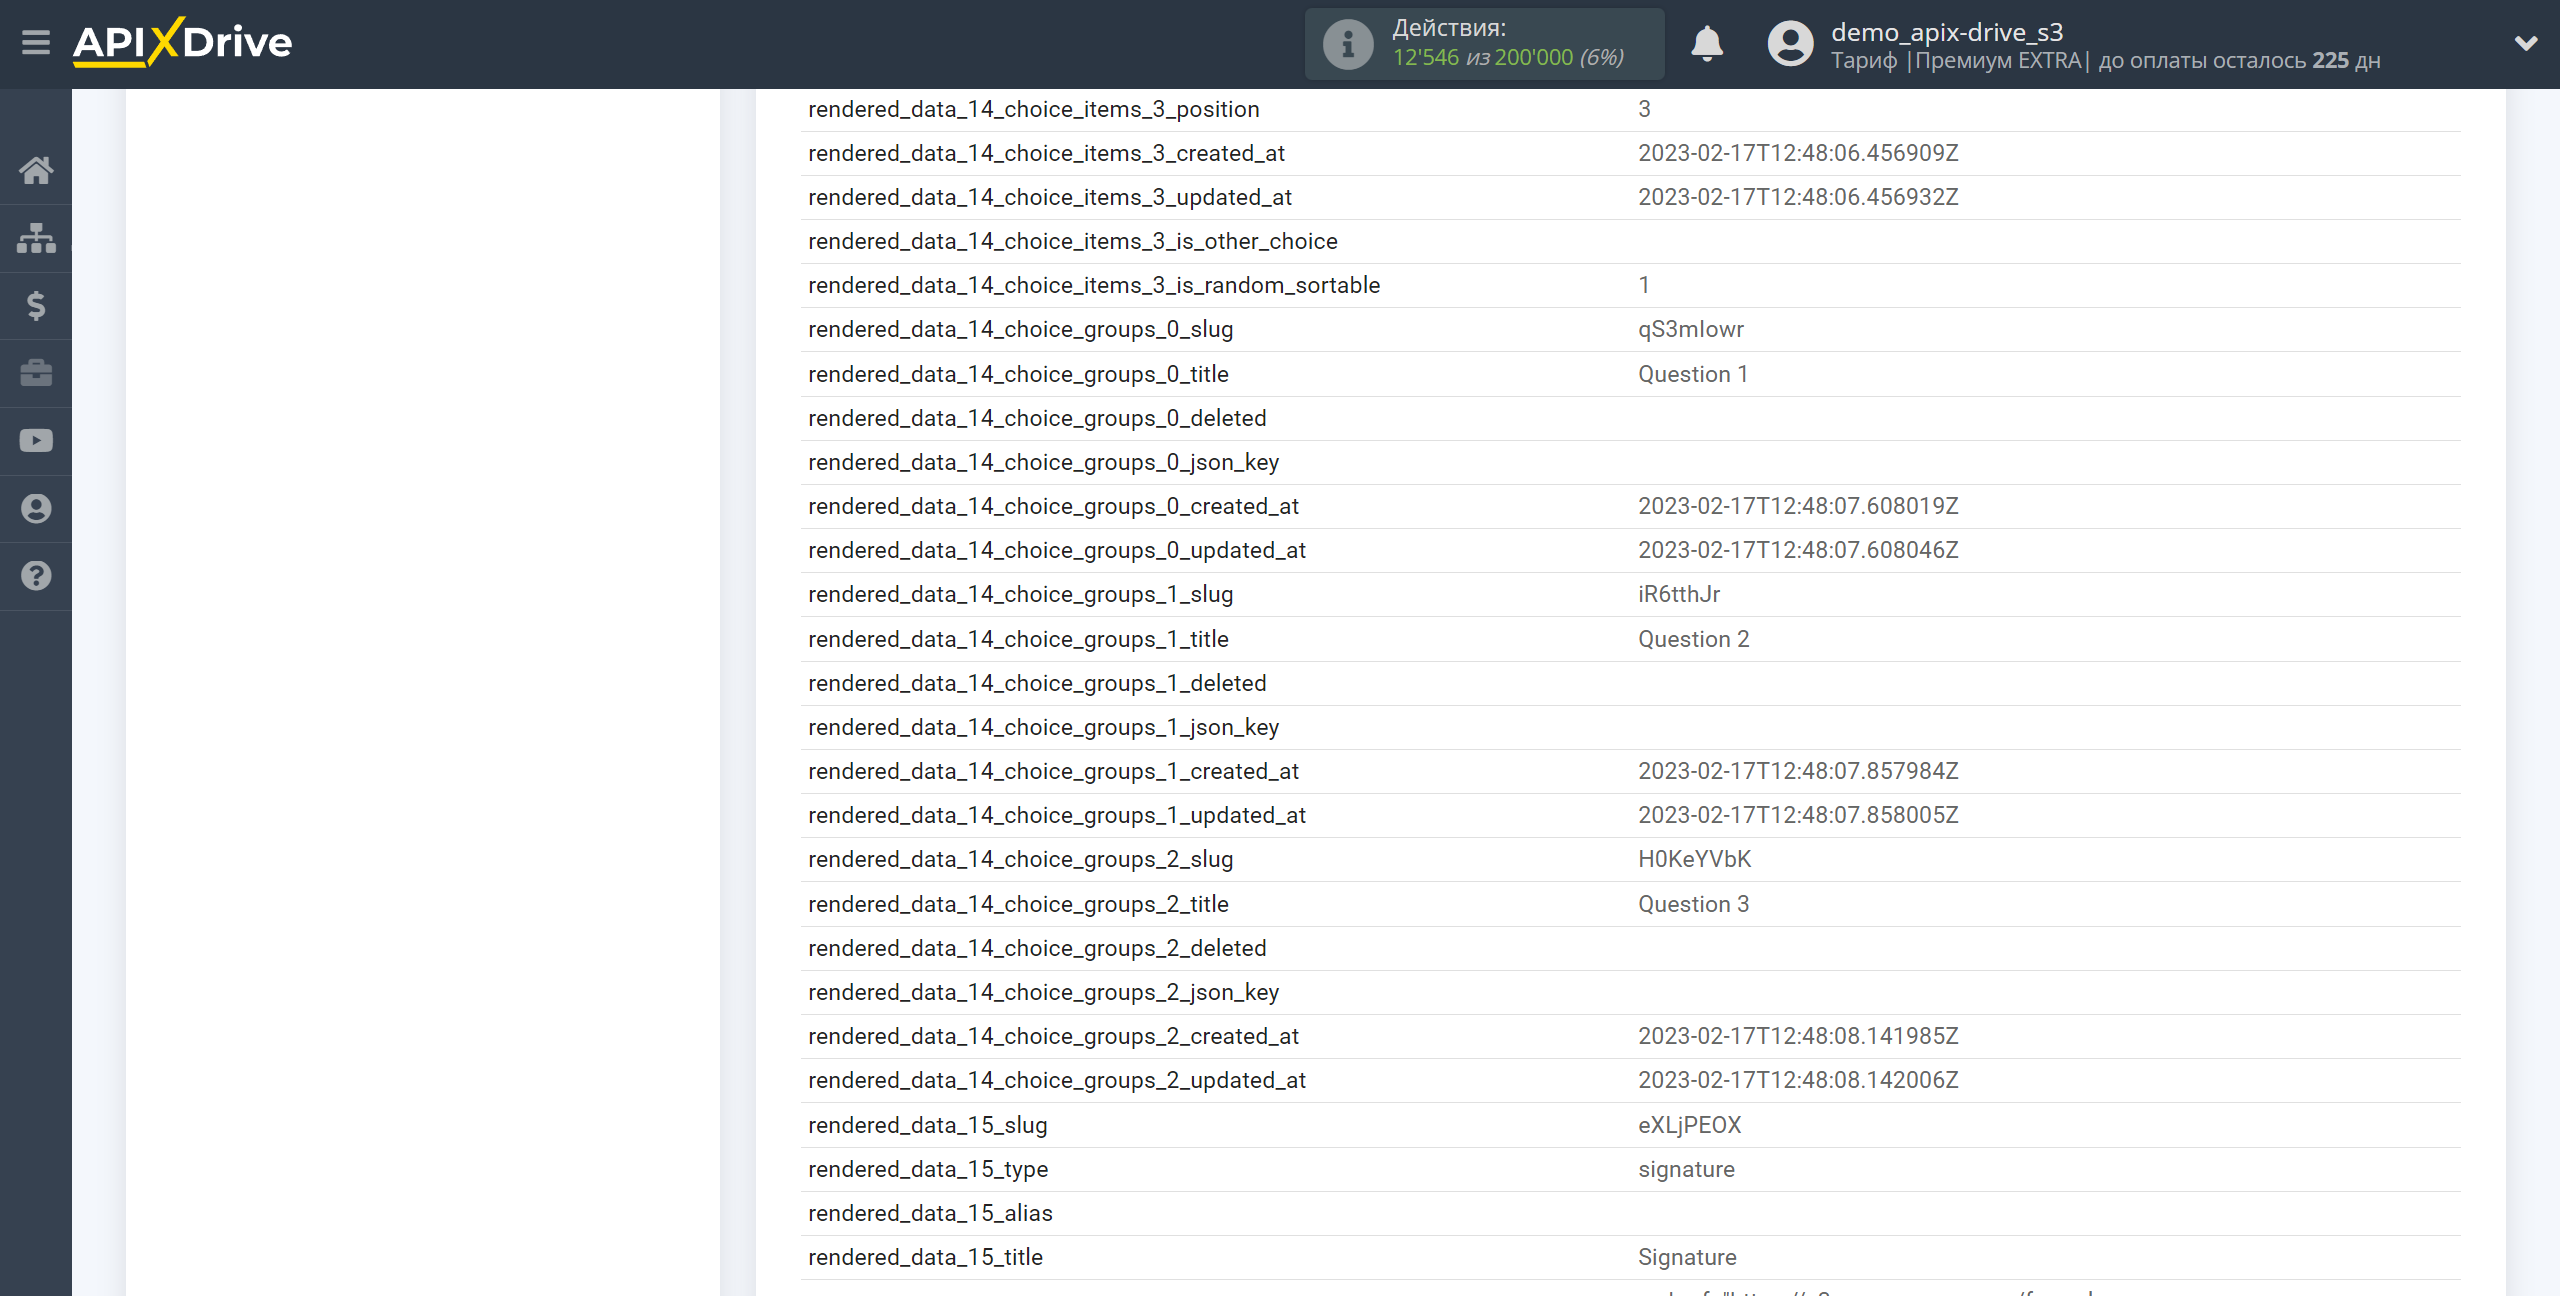Image resolution: width=2560 pixels, height=1296 pixels.
Task: Open connections sitemap icon in sidebar
Action: (x=36, y=238)
